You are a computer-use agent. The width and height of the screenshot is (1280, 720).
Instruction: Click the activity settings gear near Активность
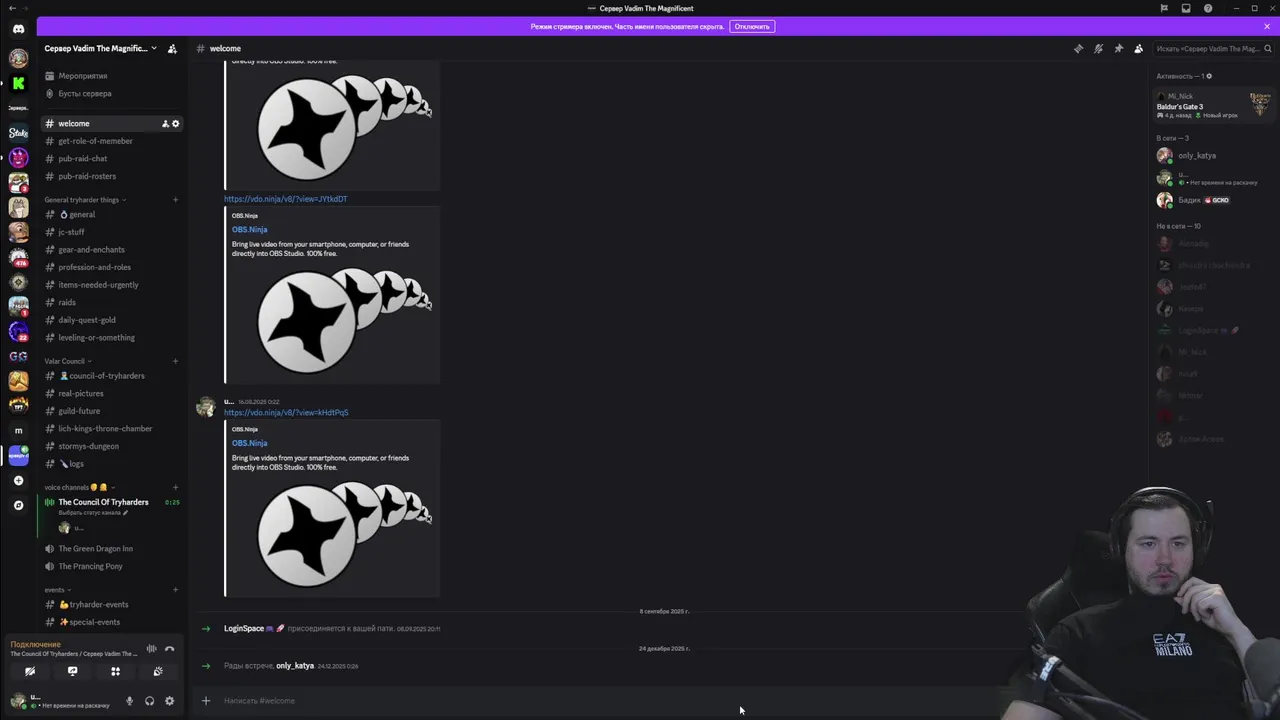(1209, 76)
